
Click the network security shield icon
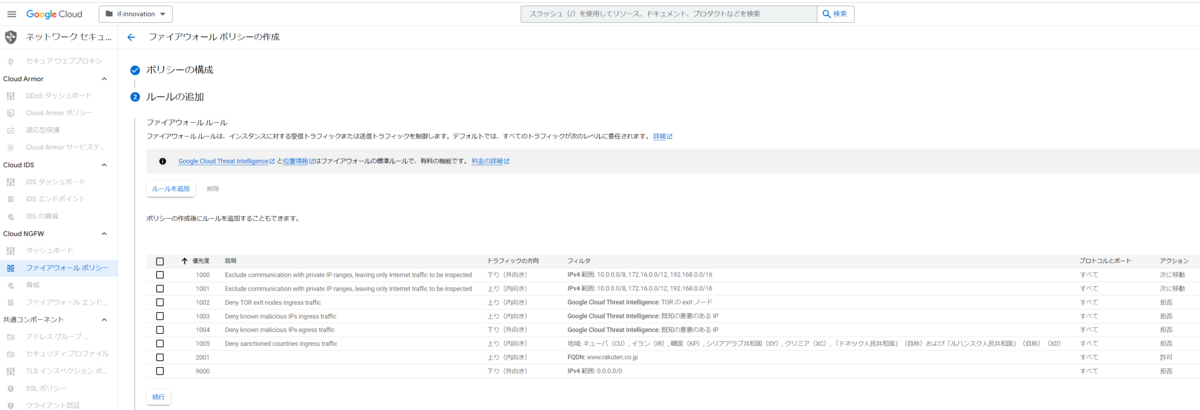click(x=11, y=37)
